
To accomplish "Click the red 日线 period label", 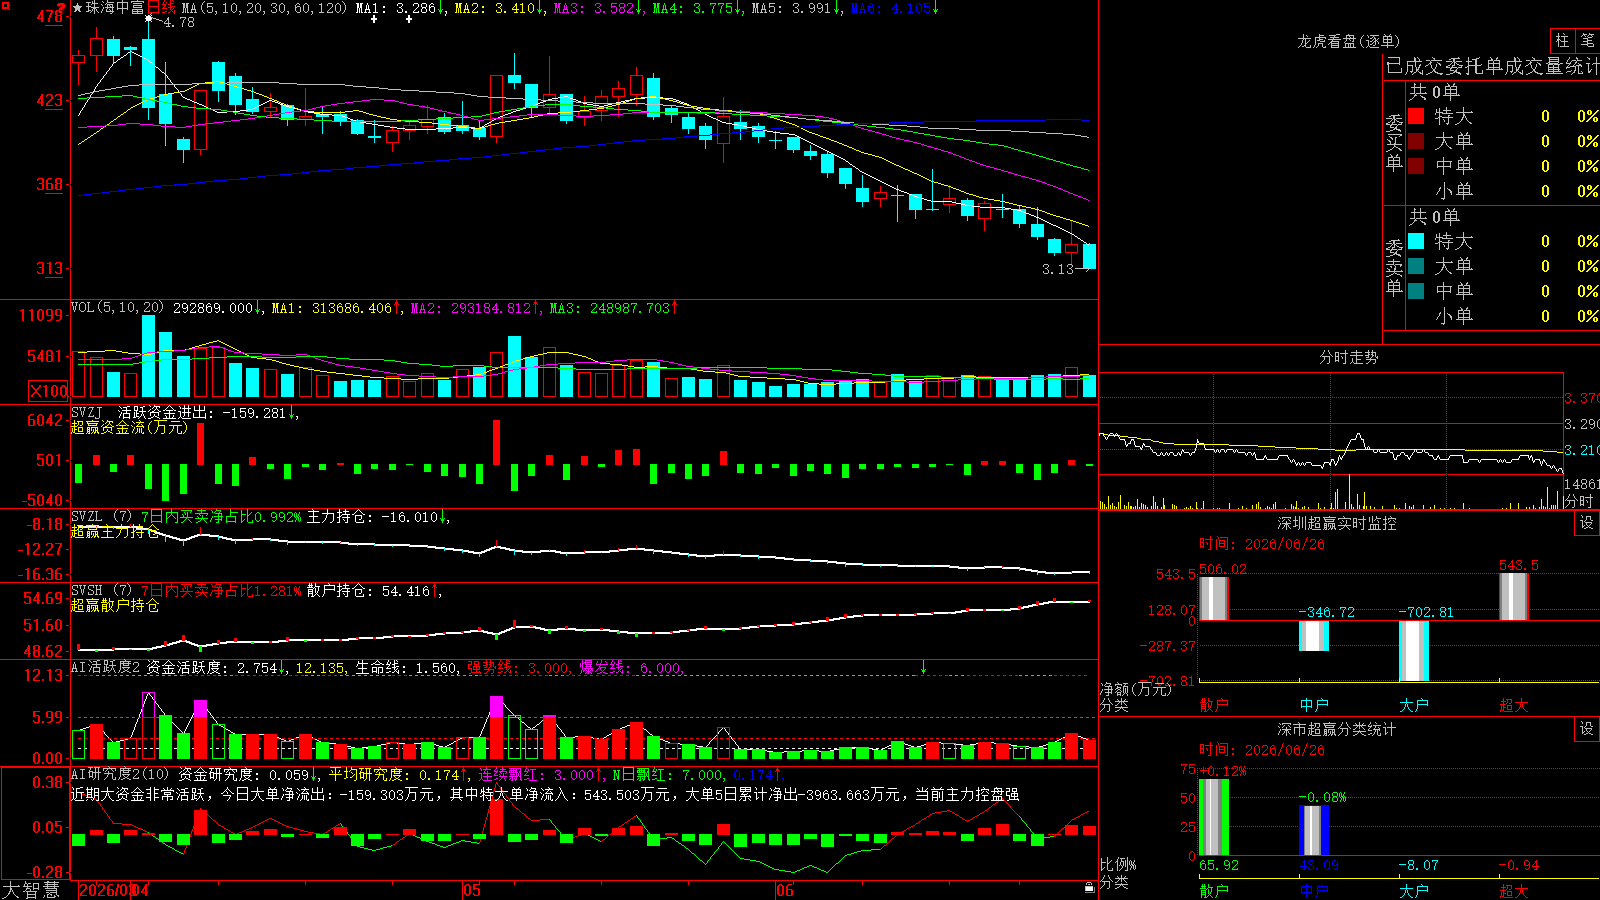I will [x=160, y=8].
